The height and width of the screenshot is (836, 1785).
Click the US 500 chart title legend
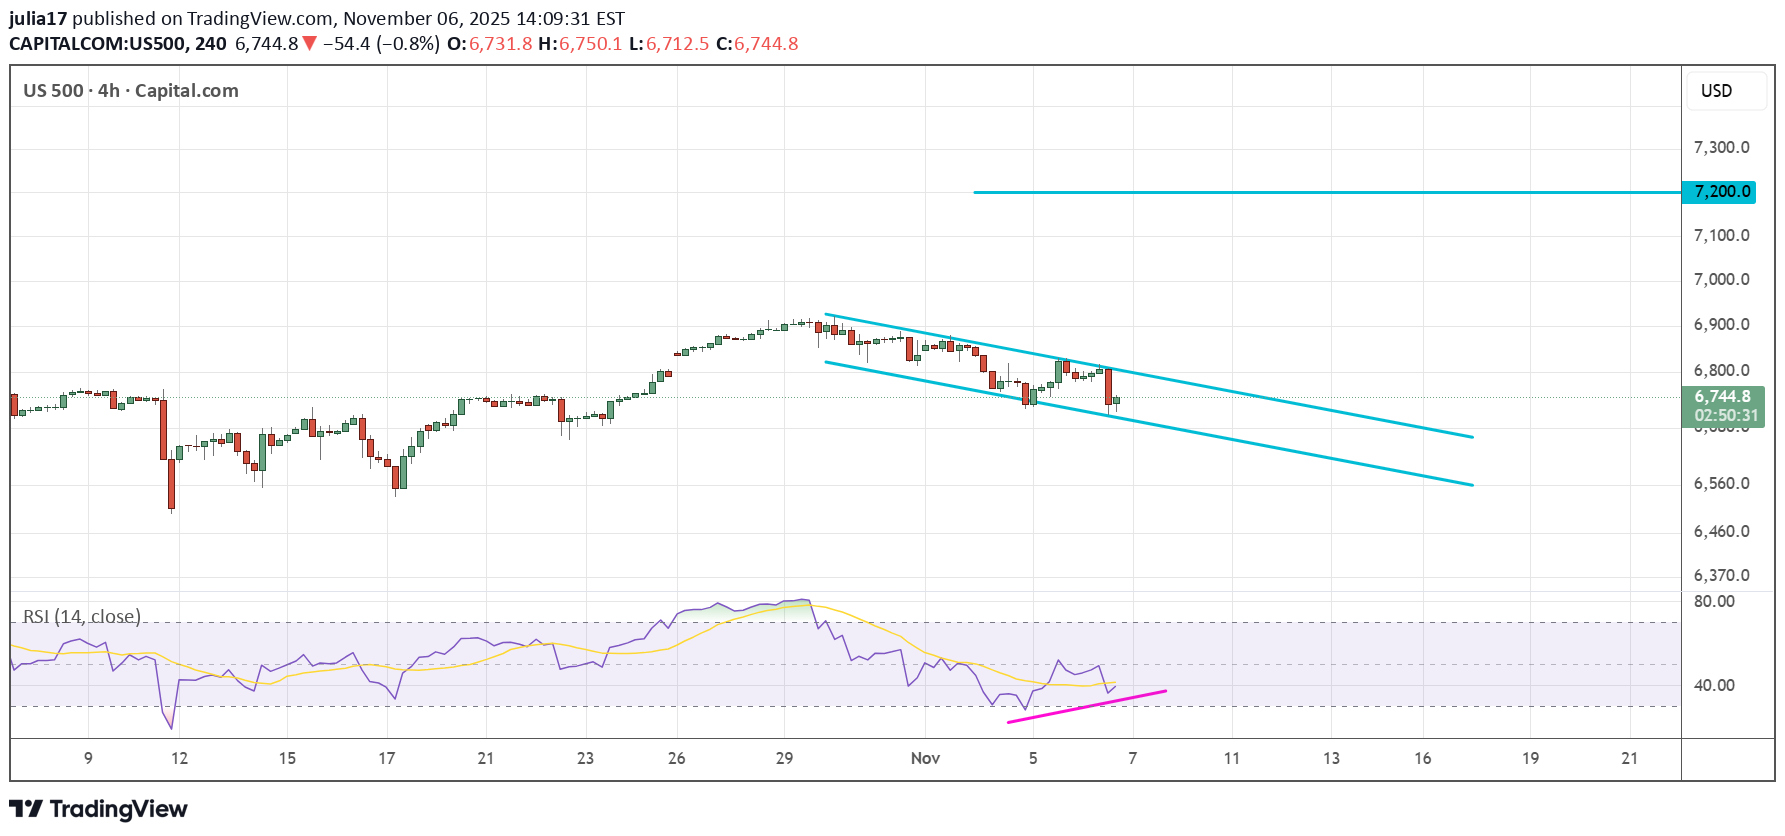tap(131, 91)
